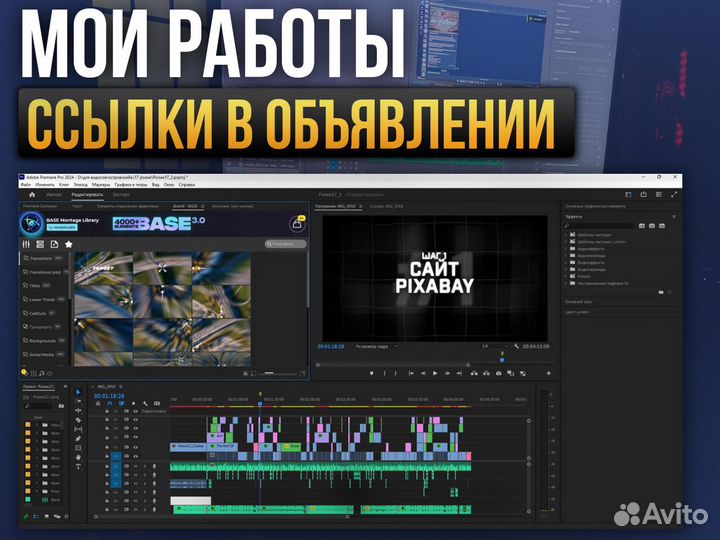Open playback resolution 1/4 dropdown
720x540 pixels.
click(x=494, y=346)
